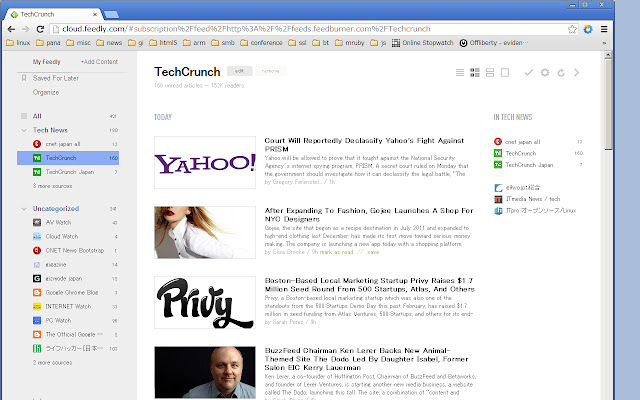Collapse the Tech News category

pos(24,130)
